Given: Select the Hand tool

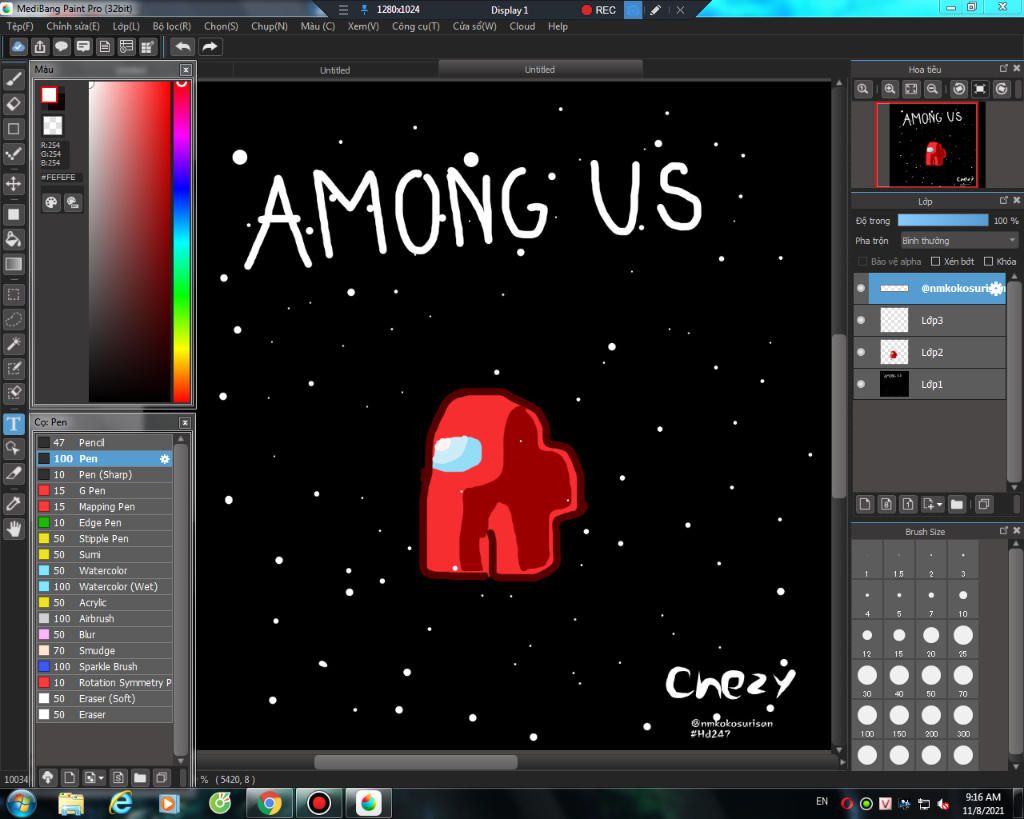Looking at the screenshot, I should 14,528.
